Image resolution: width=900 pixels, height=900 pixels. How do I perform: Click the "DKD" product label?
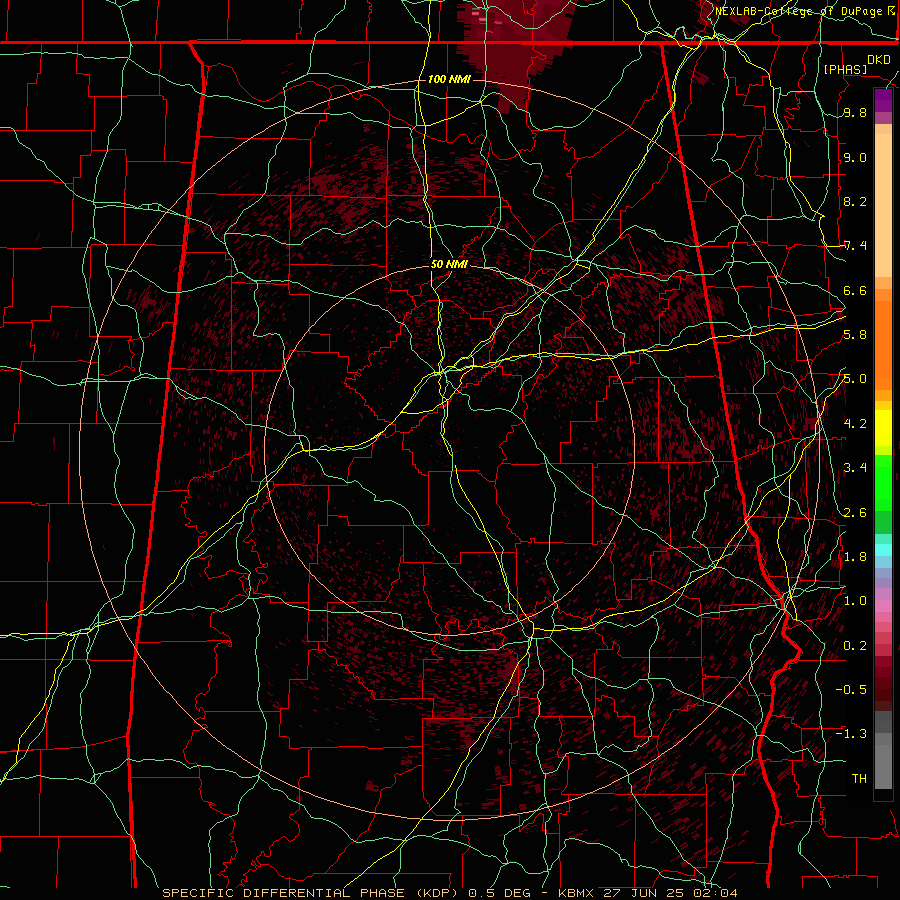(x=878, y=60)
